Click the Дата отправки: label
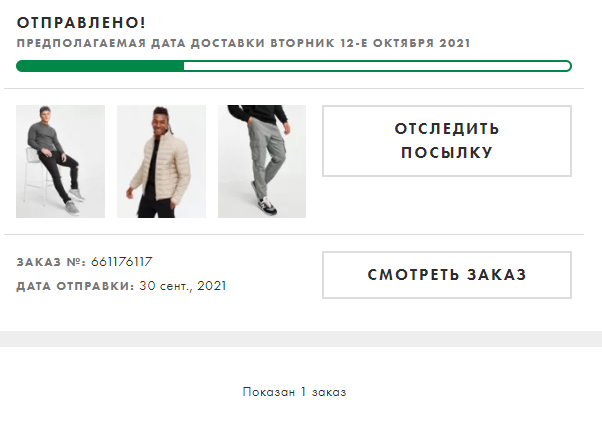Screen dimensions: 602x427 (x=75, y=286)
